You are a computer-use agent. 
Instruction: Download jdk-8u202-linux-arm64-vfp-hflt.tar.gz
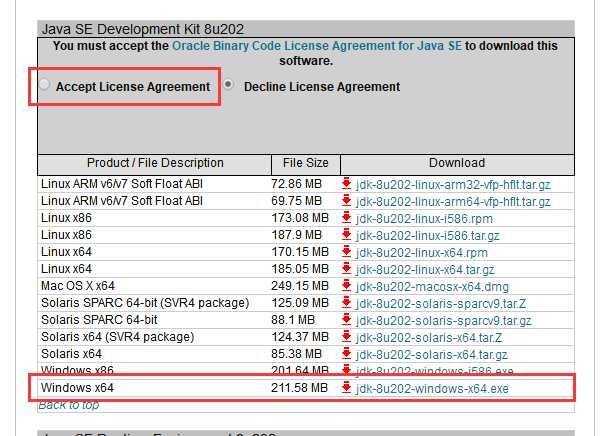pyautogui.click(x=453, y=202)
